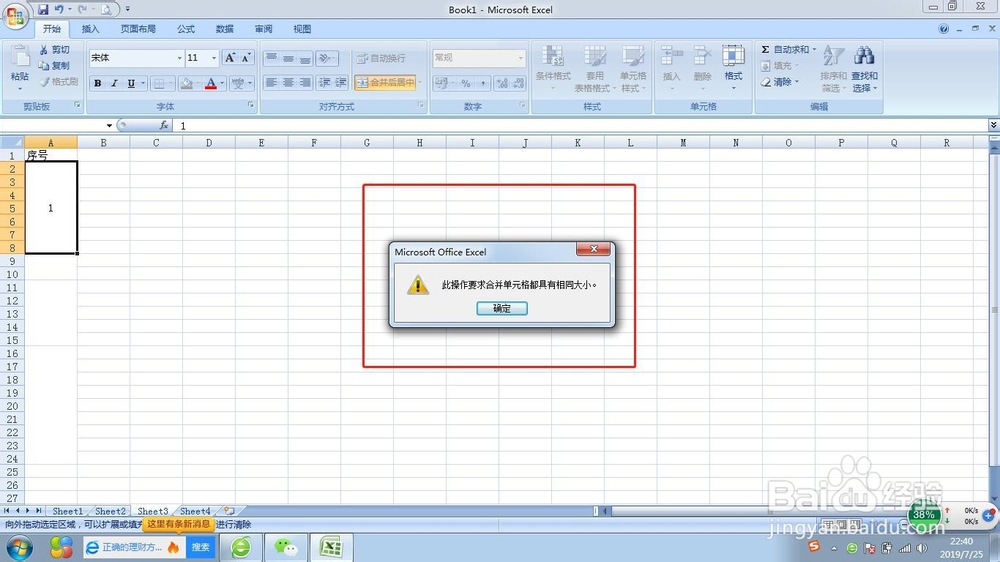Click the formula bar input showing 1
Image resolution: width=1000 pixels, height=562 pixels.
point(579,126)
